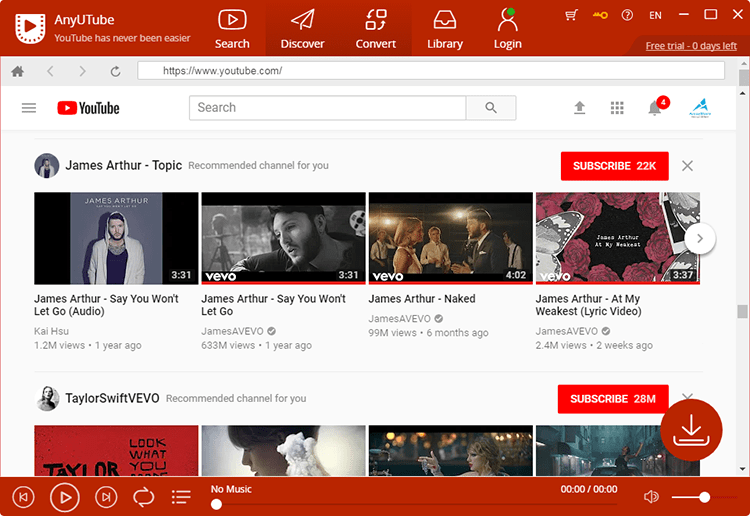Subscribe to James Arthur - Topic channel
The image size is (750, 516).
(x=614, y=166)
